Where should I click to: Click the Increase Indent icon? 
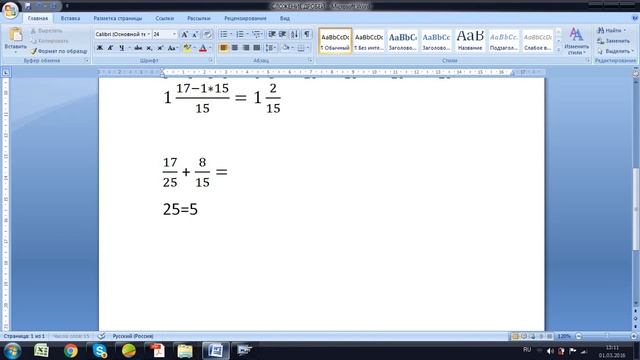(x=282, y=34)
